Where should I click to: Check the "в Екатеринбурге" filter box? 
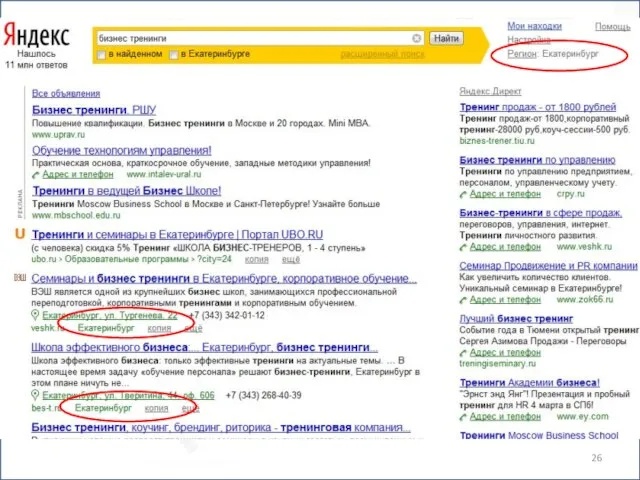175,52
